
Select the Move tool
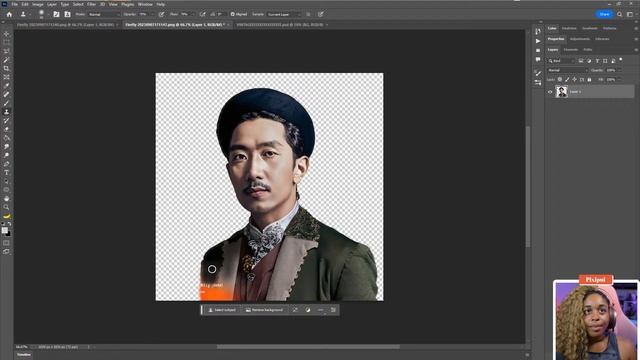(x=6, y=34)
